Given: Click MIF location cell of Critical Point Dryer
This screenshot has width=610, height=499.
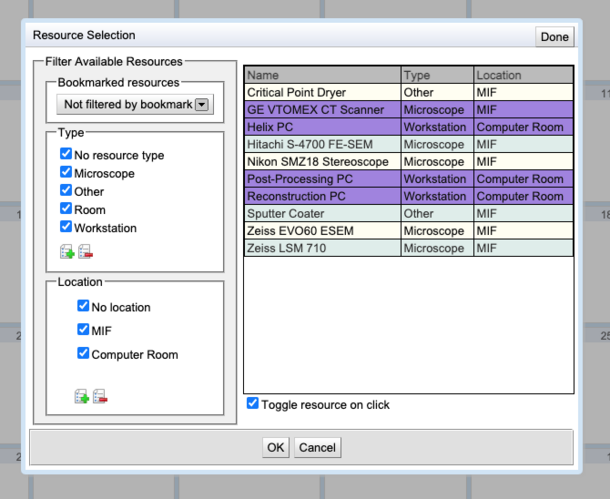Looking at the screenshot, I should 524,93.
